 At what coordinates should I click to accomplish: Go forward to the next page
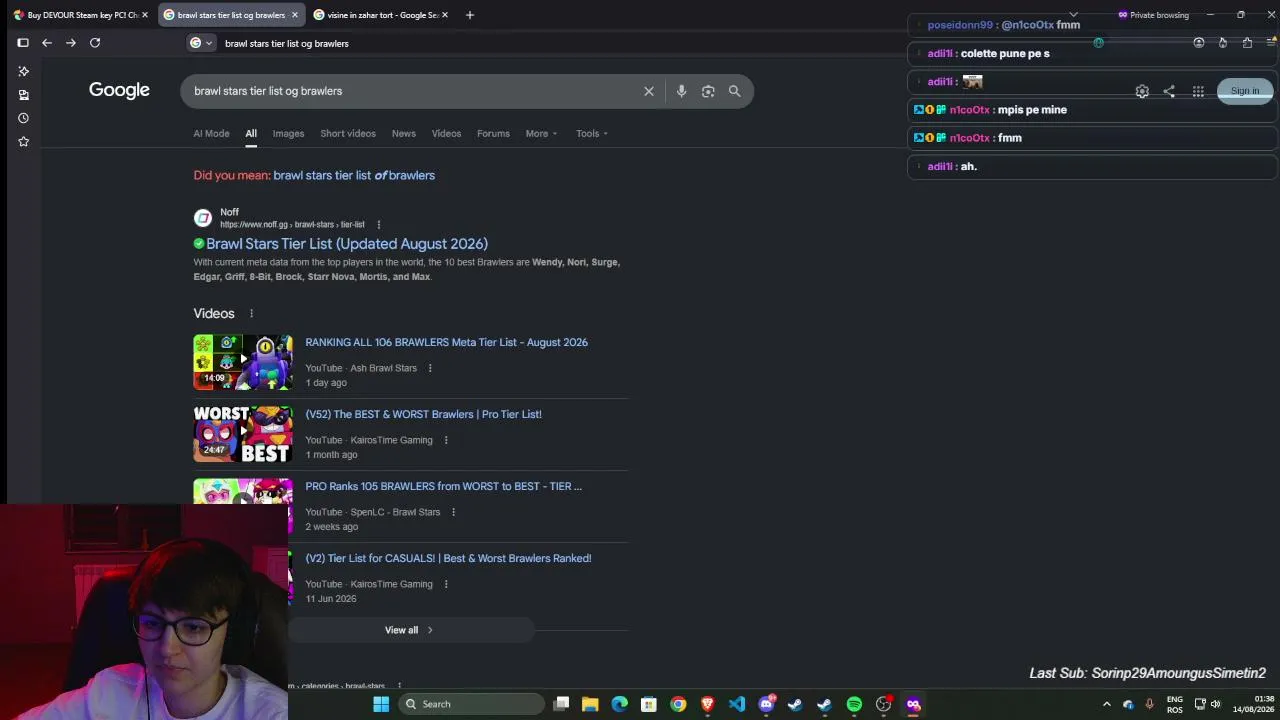tap(71, 43)
